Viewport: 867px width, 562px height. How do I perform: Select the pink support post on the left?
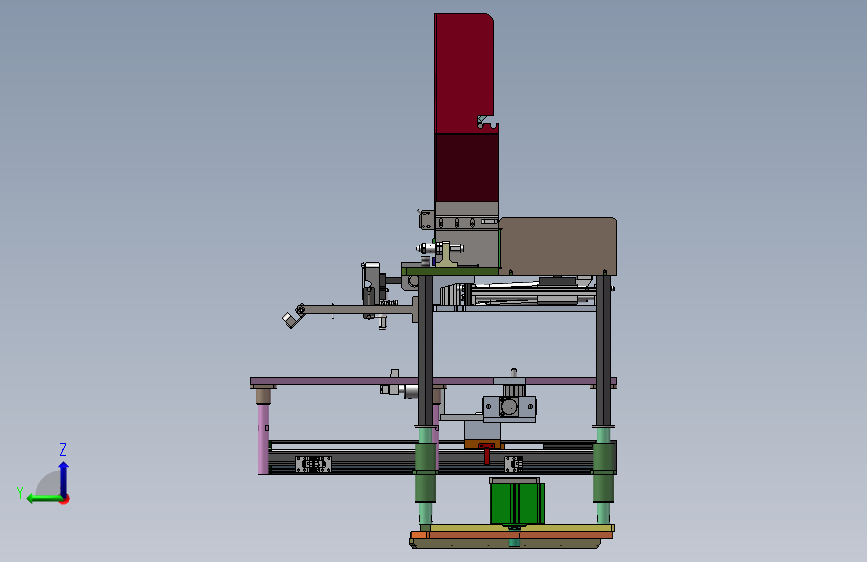click(x=263, y=439)
